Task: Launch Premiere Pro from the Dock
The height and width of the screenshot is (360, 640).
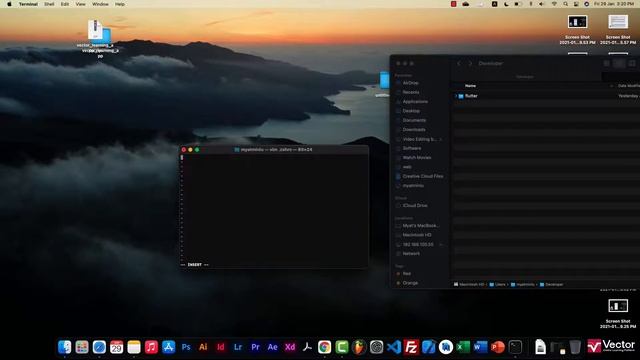Action: point(255,347)
